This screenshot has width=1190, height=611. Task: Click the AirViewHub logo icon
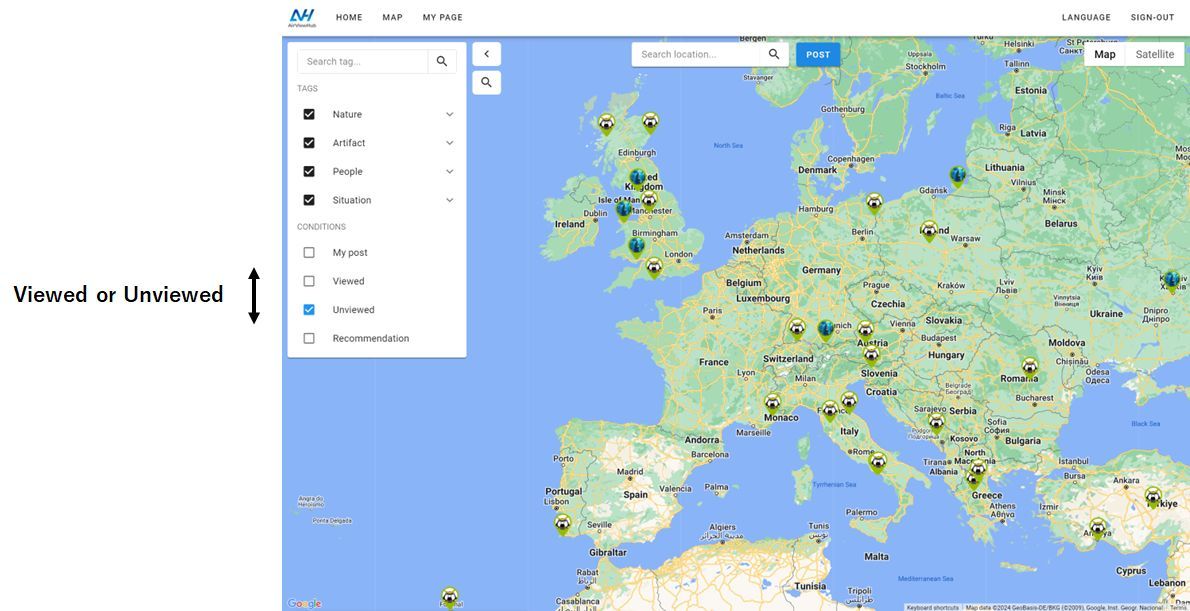[x=302, y=17]
